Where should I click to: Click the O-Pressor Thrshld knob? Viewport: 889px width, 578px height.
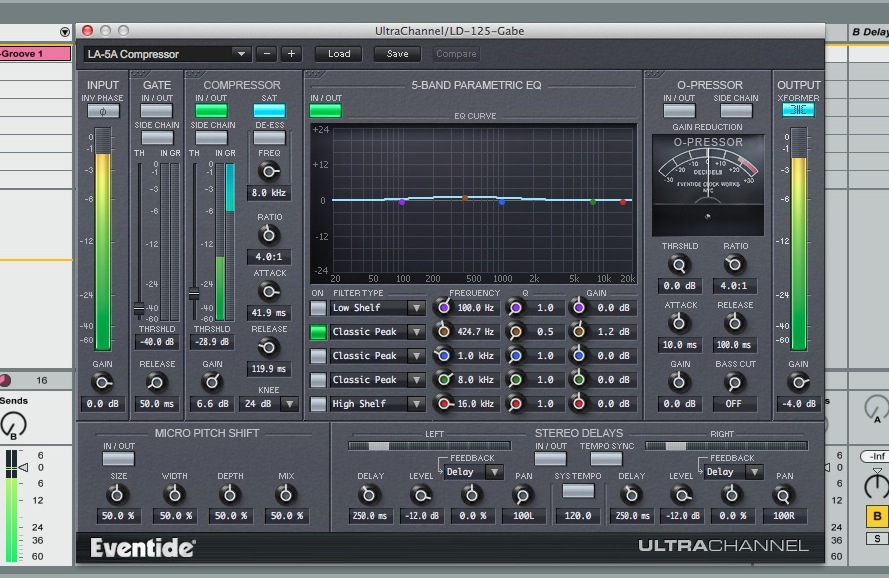click(x=679, y=264)
